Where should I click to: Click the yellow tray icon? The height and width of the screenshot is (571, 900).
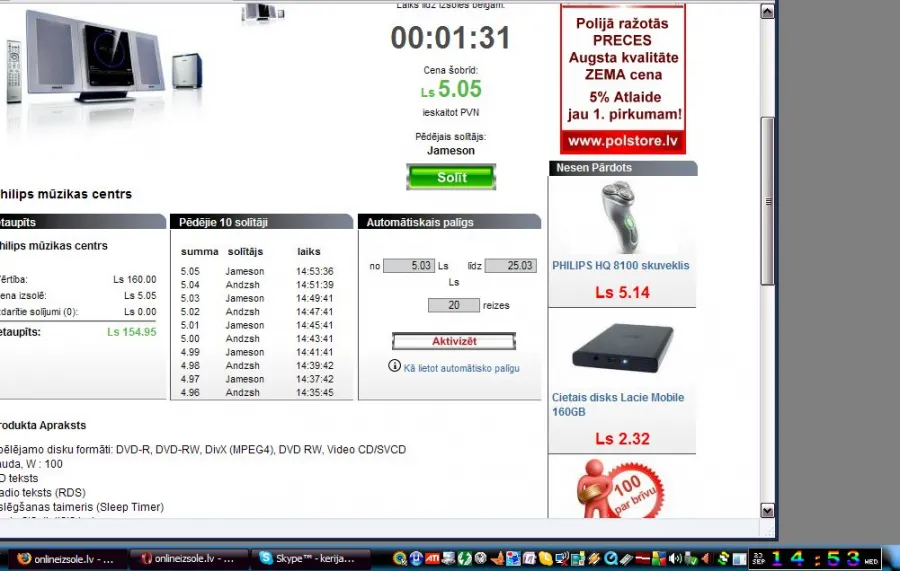pos(545,558)
